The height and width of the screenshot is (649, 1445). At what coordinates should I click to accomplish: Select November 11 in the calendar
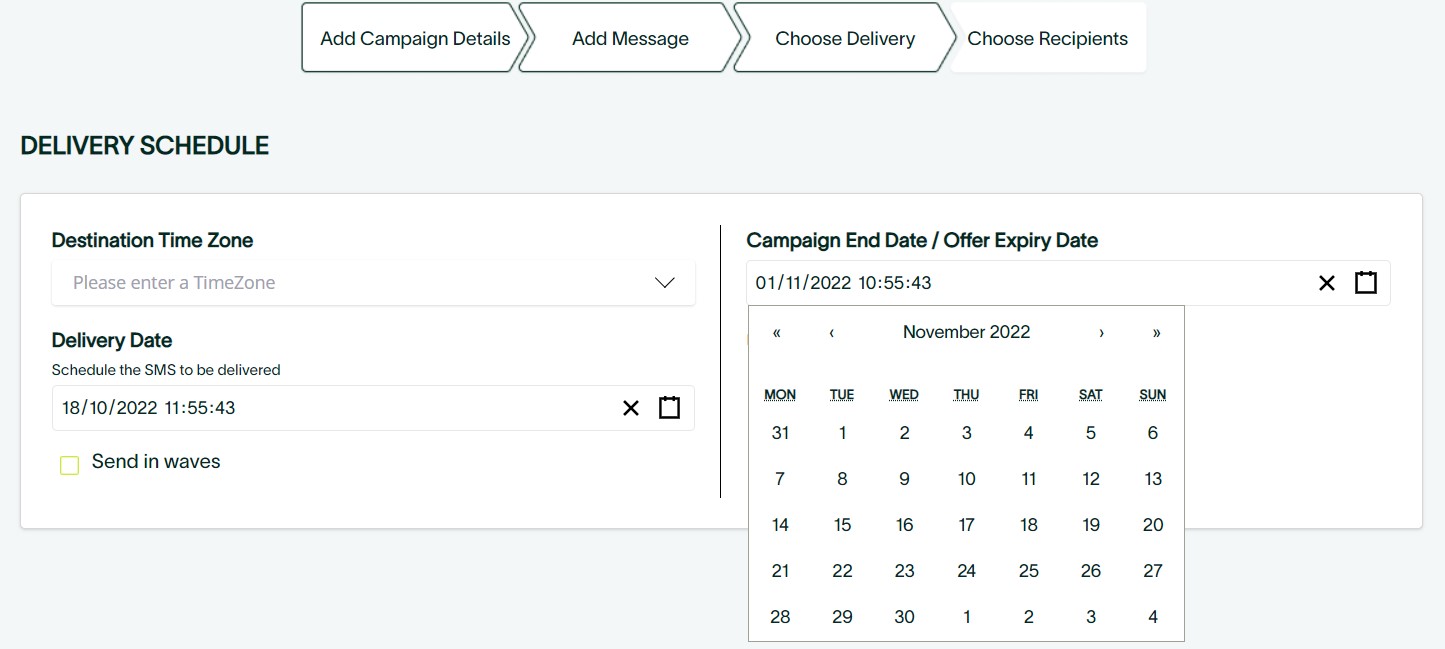pos(1029,479)
